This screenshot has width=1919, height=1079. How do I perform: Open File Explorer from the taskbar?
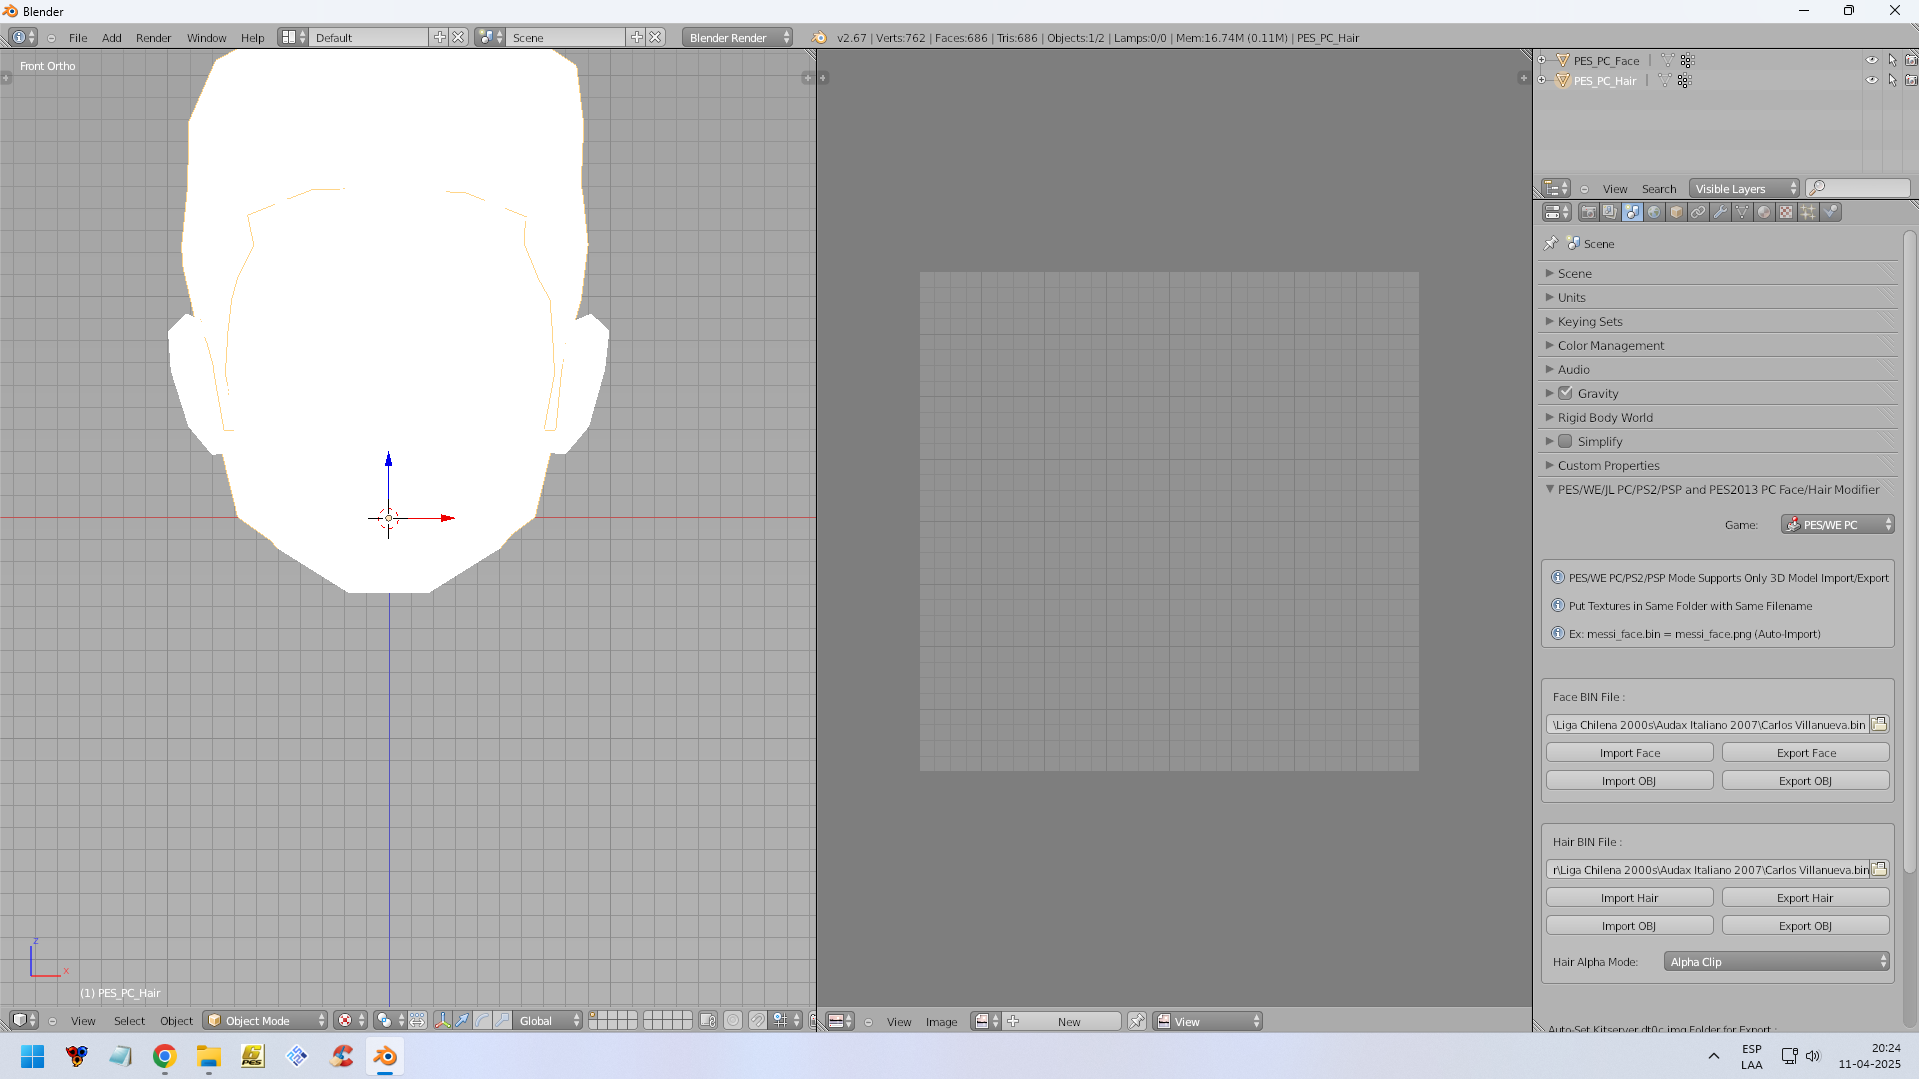209,1056
